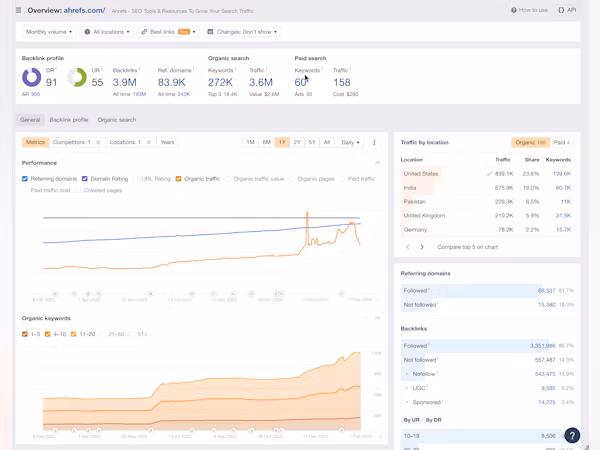Select the Metrics chart mode
Viewport: 600px width, 450px height.
(36, 142)
